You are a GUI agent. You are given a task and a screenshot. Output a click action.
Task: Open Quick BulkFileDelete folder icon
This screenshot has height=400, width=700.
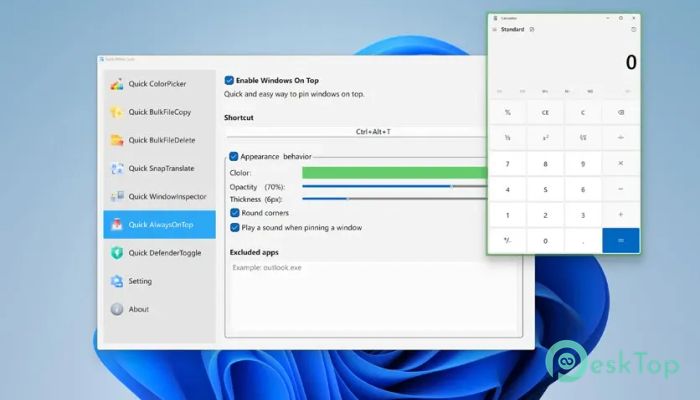click(x=117, y=140)
